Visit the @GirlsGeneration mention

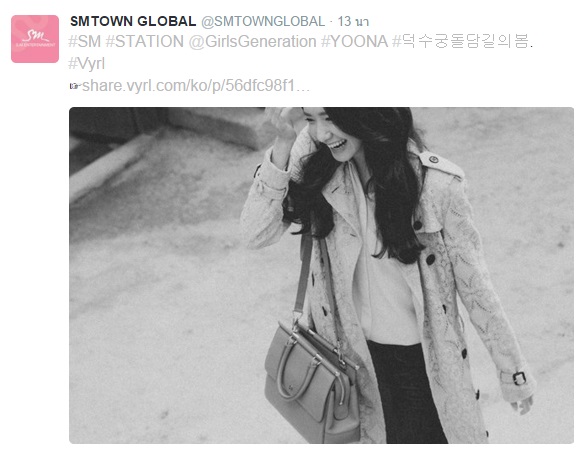[252, 41]
